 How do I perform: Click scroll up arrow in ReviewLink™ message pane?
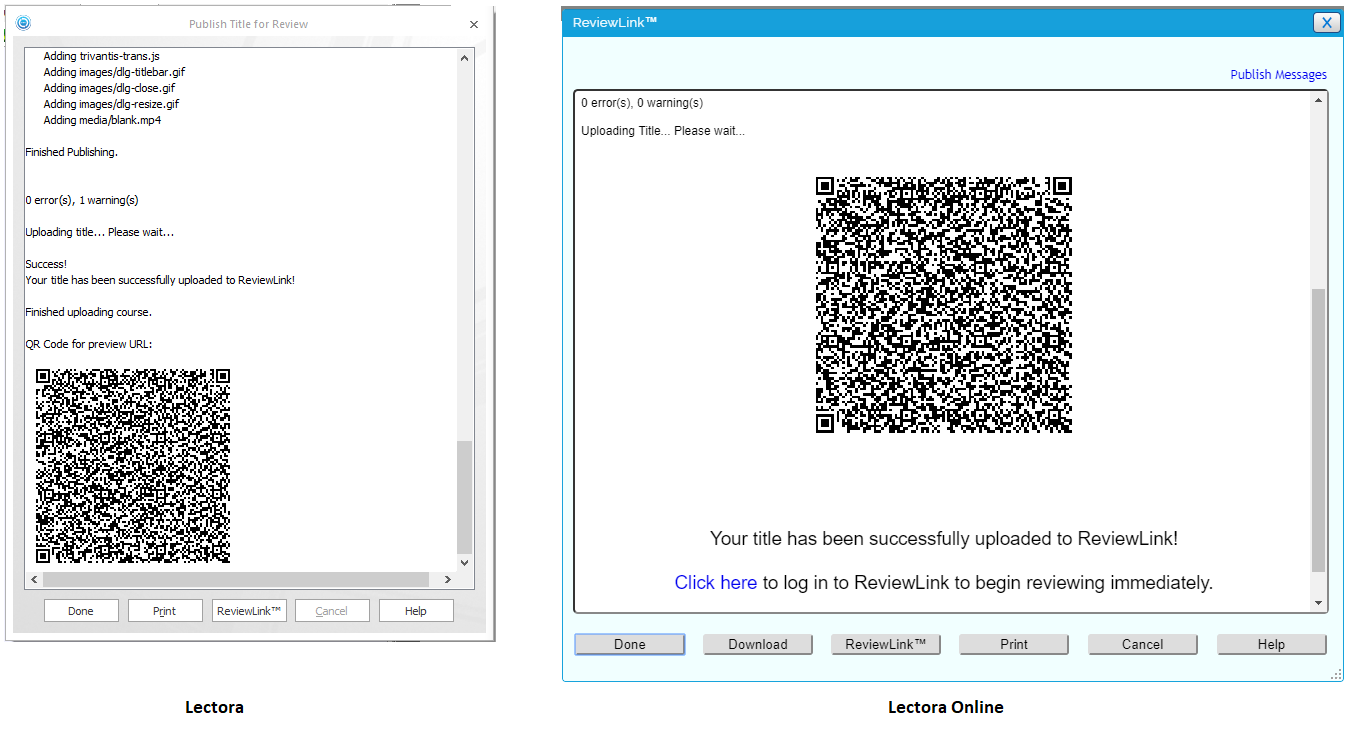tap(1319, 100)
